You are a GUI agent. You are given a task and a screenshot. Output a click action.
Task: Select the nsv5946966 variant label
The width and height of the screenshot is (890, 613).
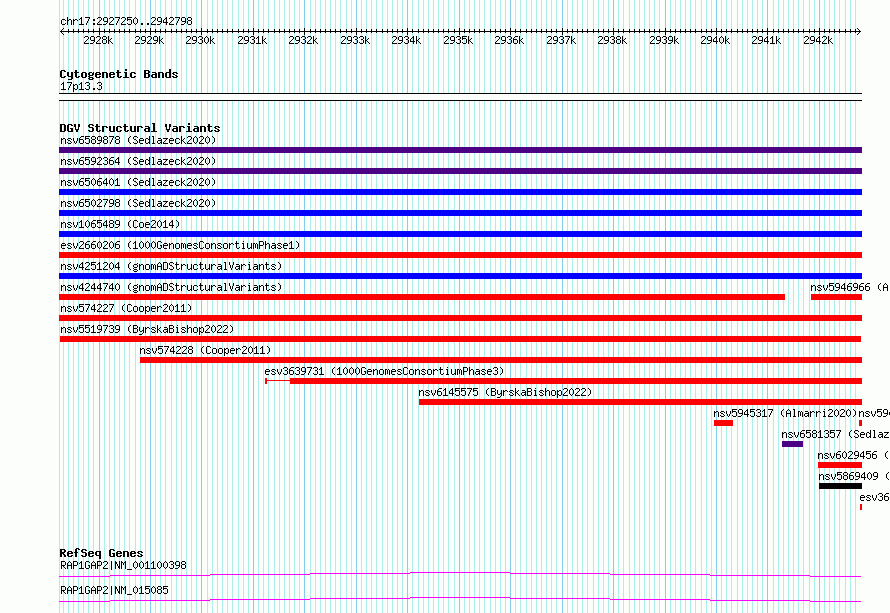tap(850, 287)
